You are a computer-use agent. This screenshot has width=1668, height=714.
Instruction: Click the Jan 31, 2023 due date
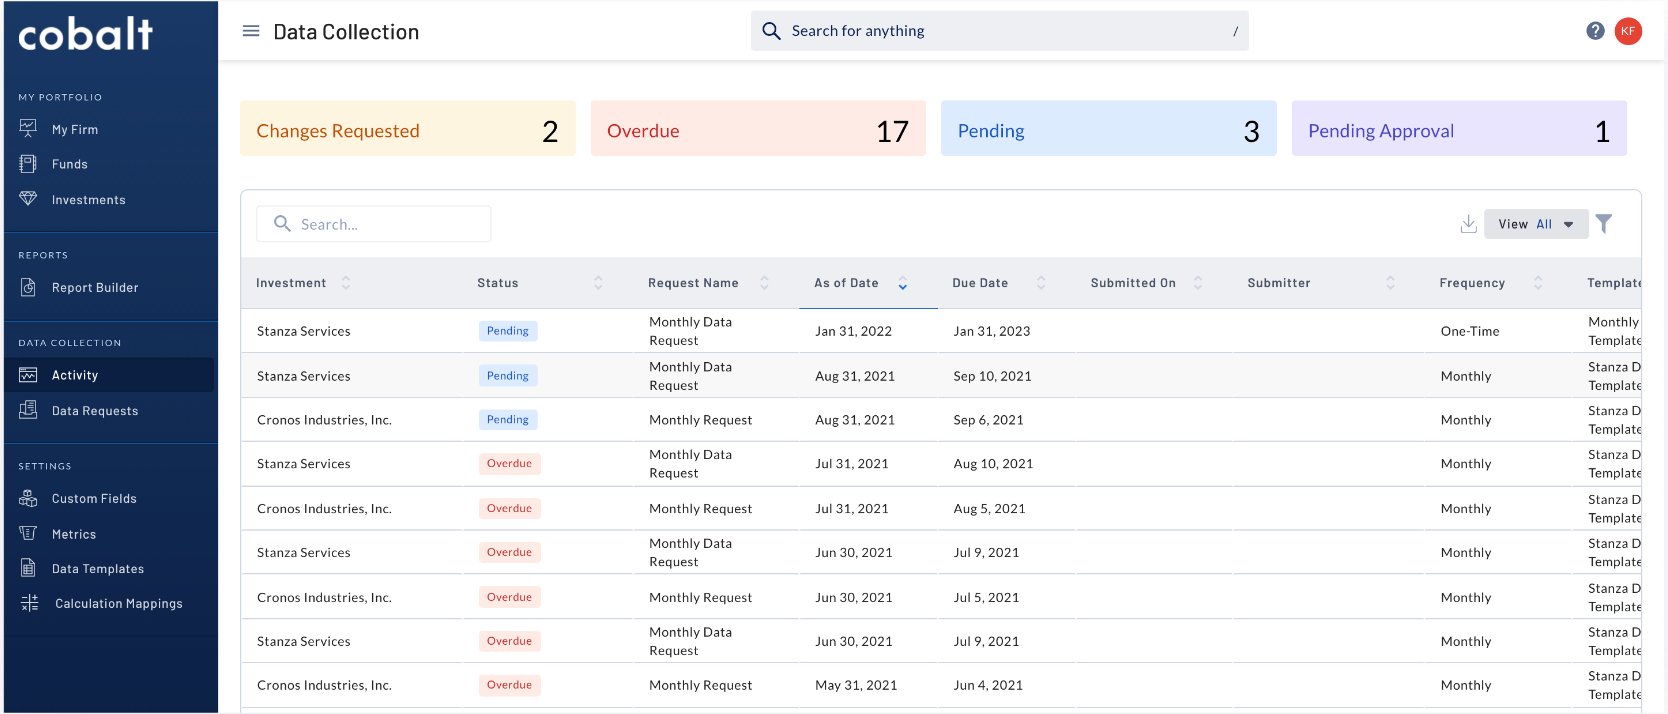tap(992, 331)
